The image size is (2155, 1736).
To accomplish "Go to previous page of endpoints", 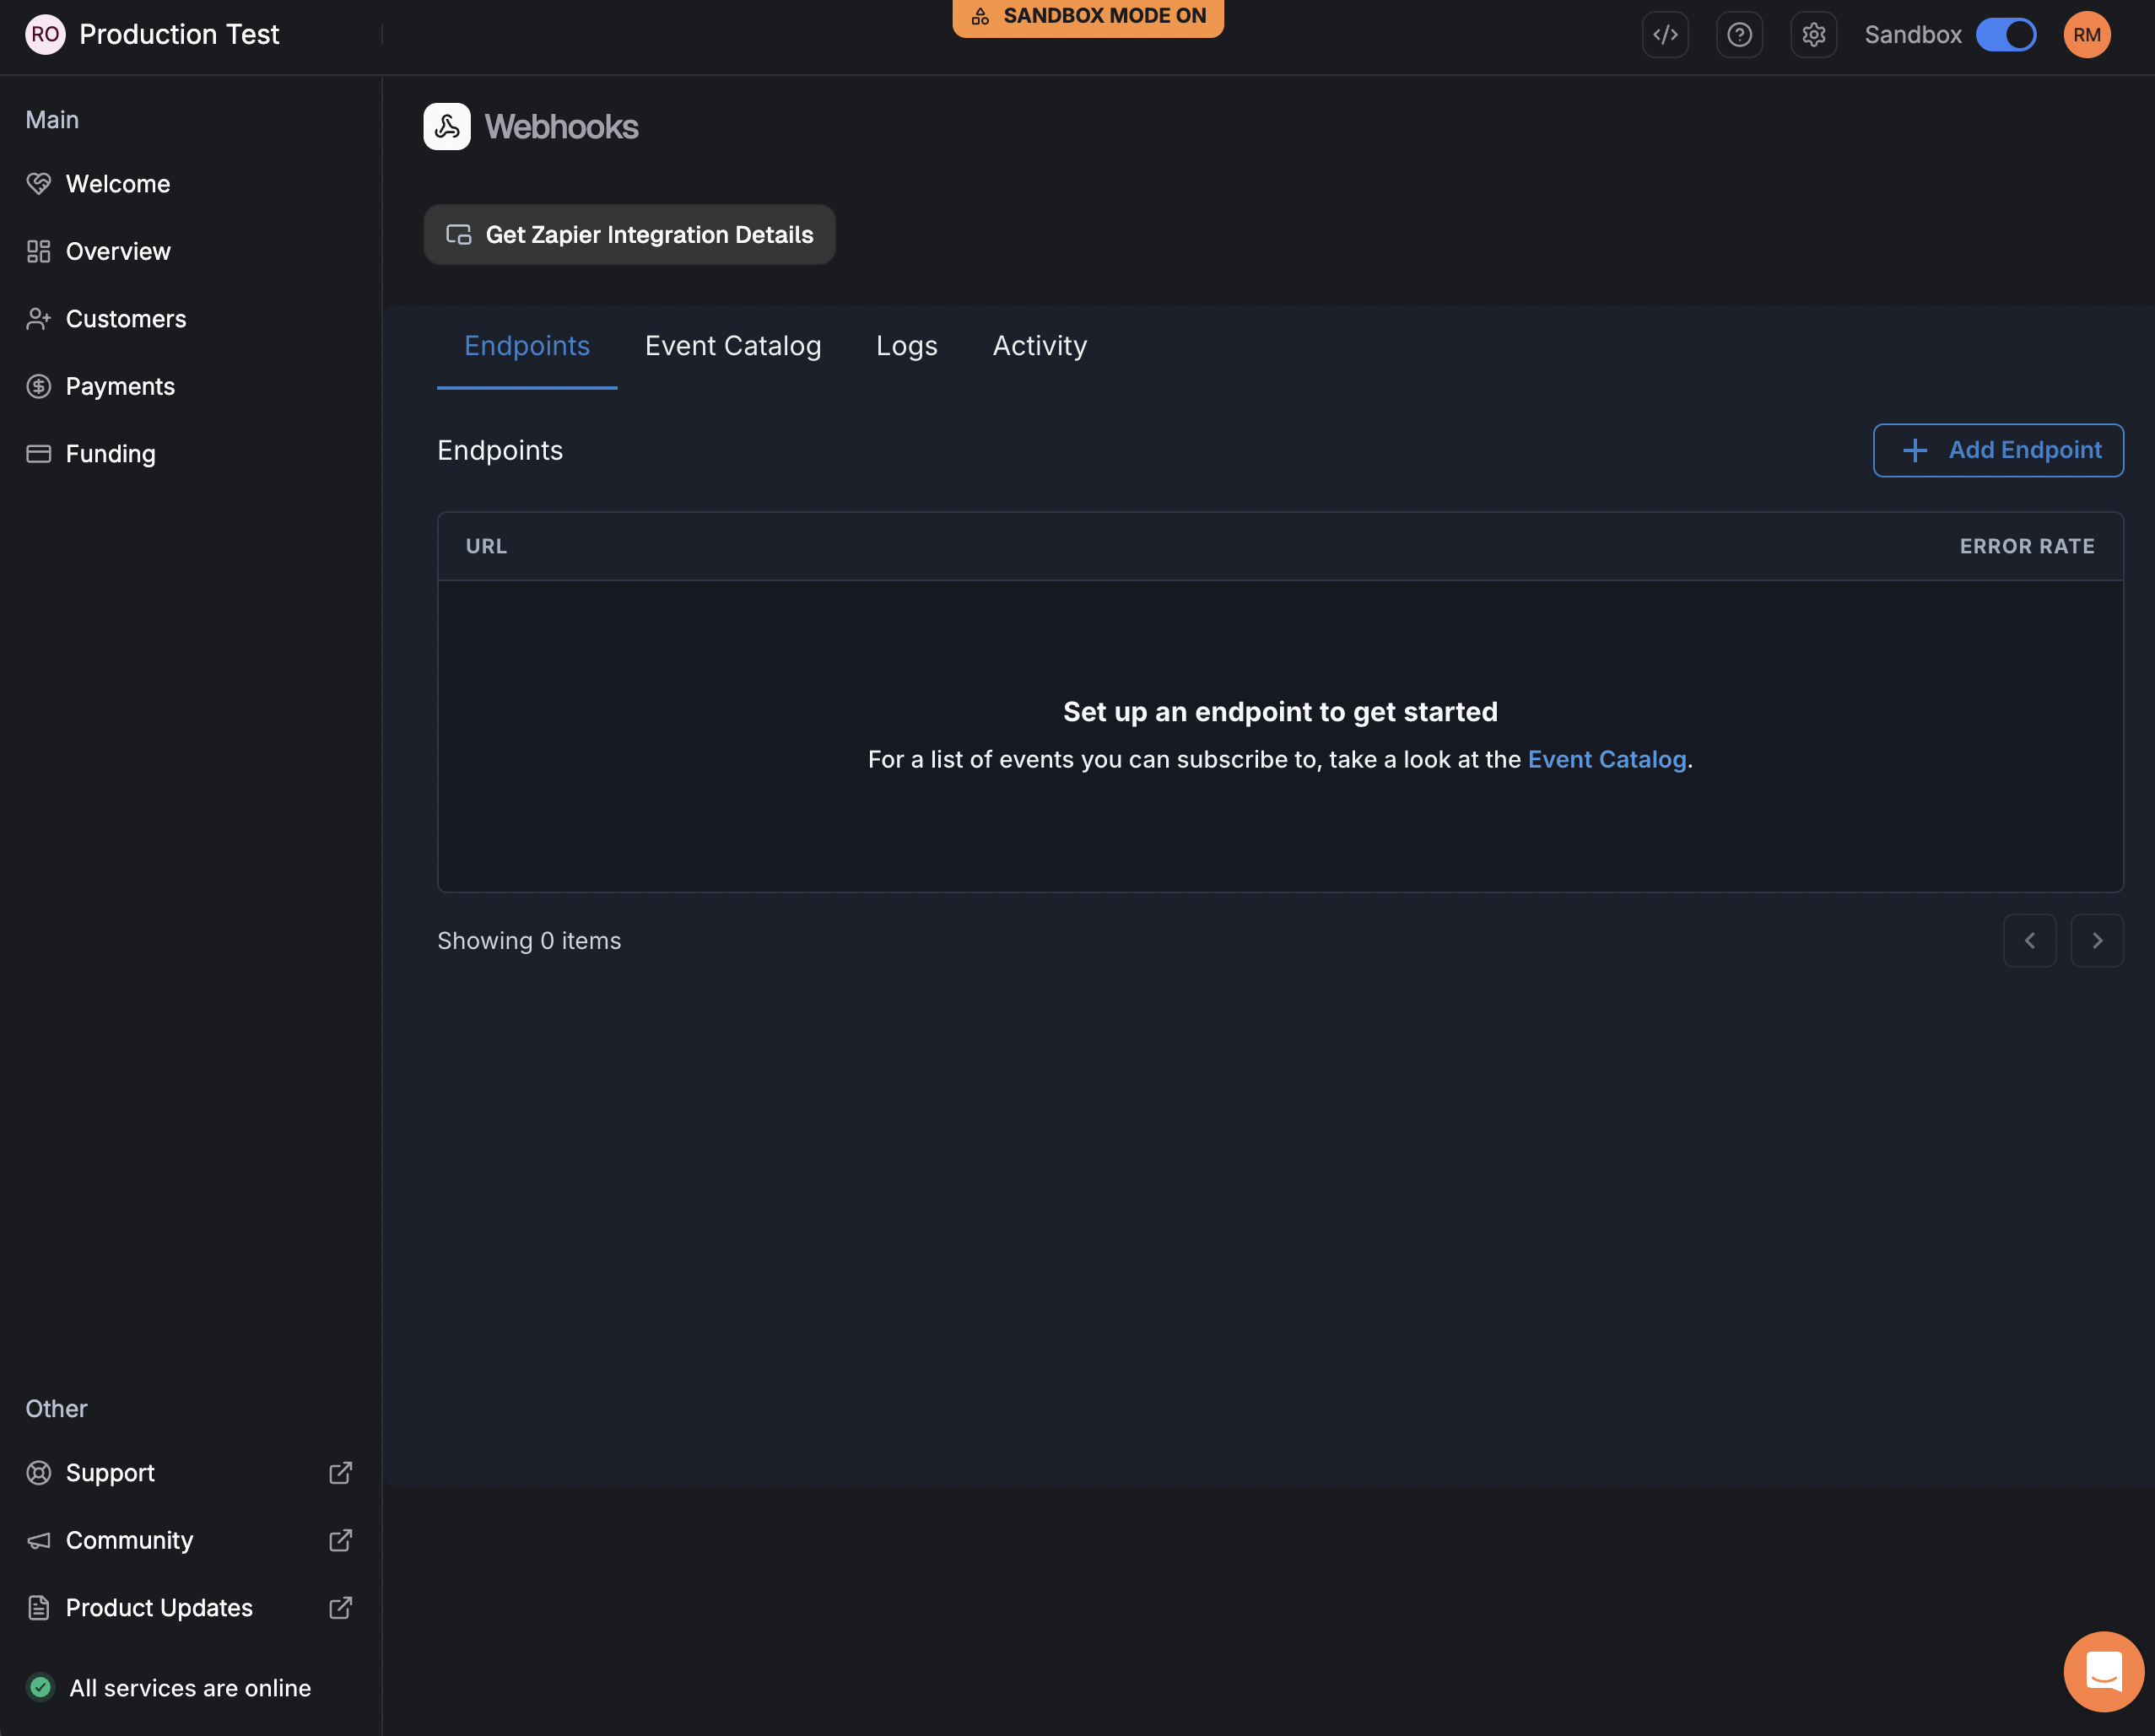I will pyautogui.click(x=2030, y=941).
